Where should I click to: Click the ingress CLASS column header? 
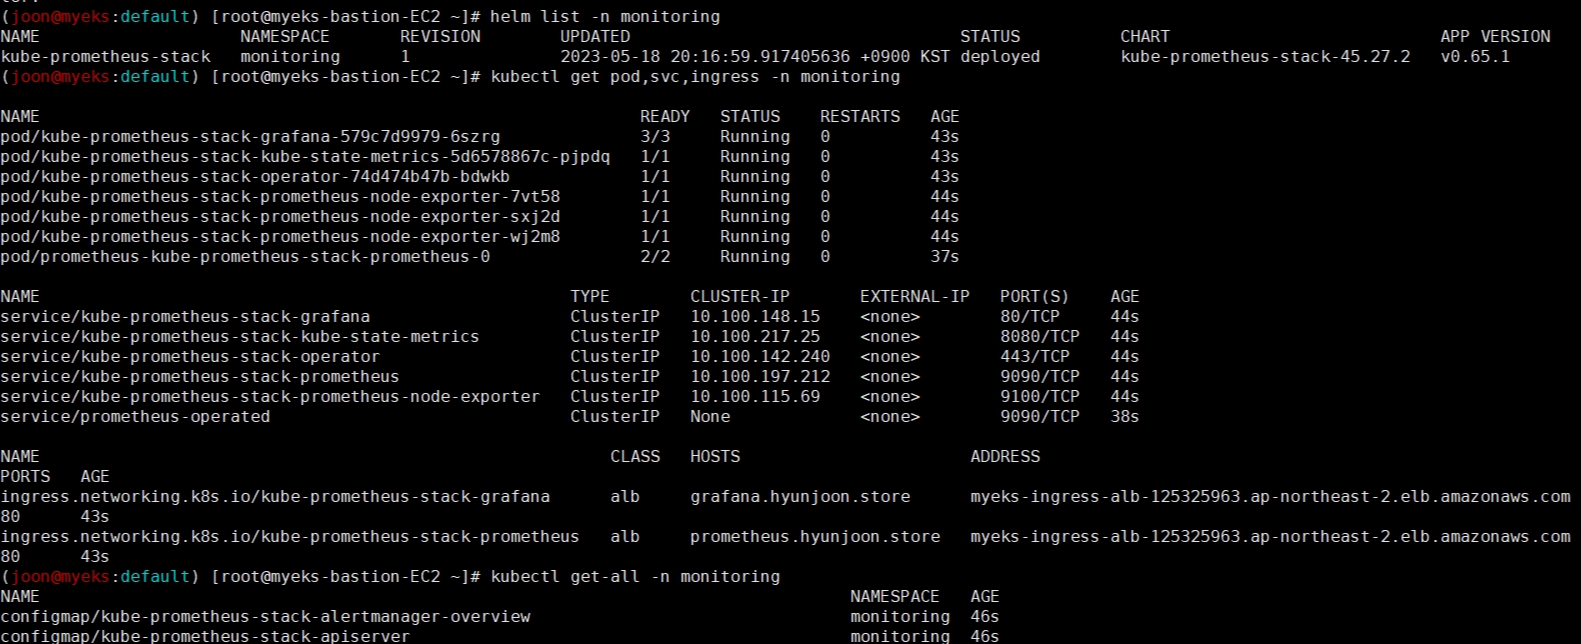(x=635, y=456)
